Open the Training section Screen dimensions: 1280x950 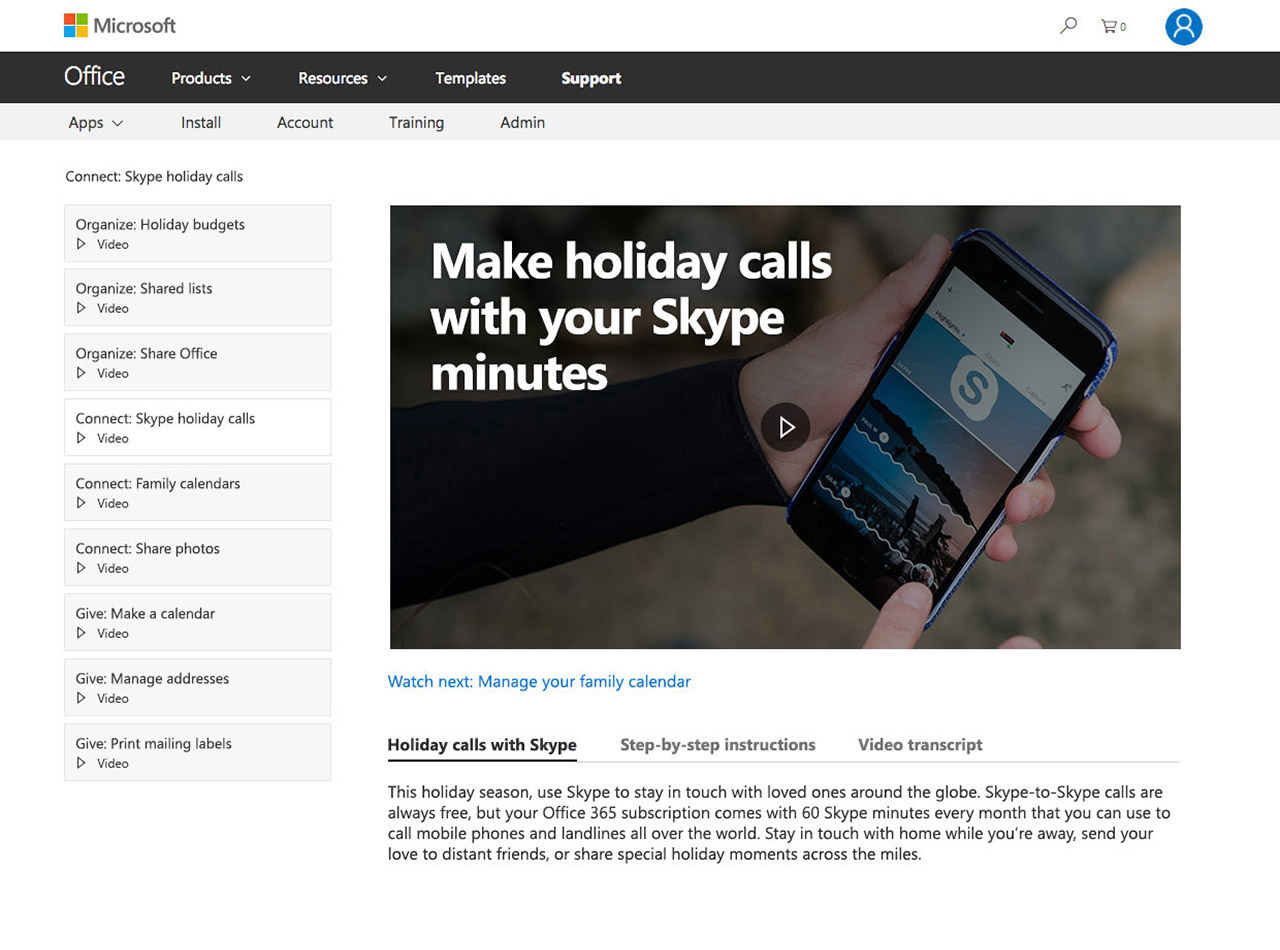coord(417,122)
